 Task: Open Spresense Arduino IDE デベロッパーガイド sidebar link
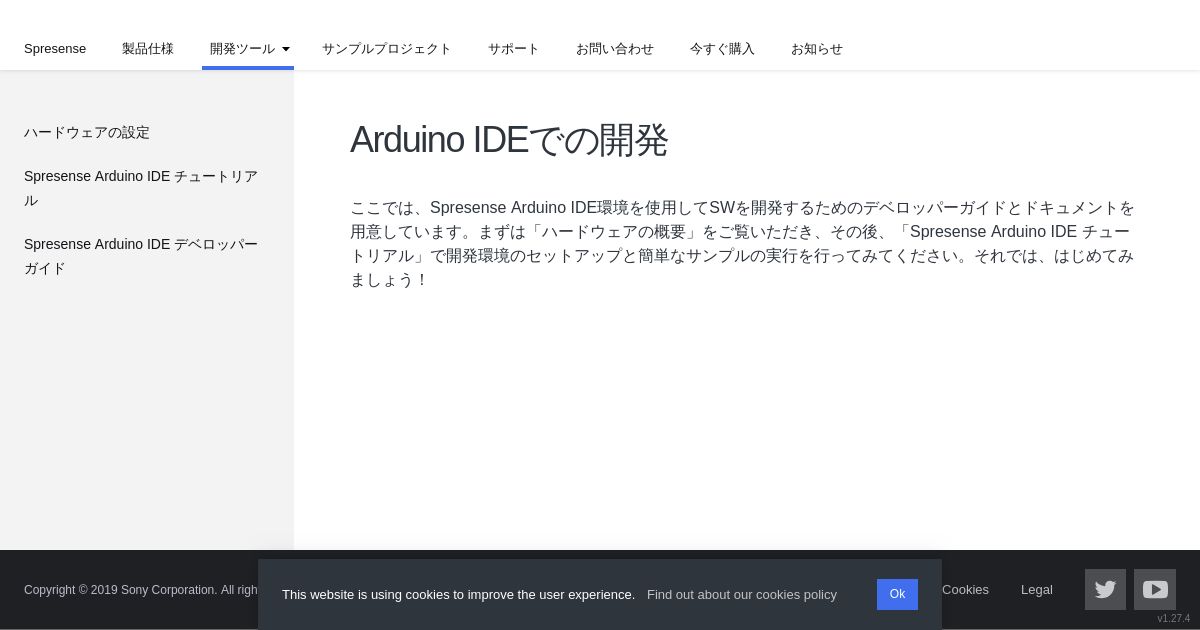pyautogui.click(x=141, y=256)
